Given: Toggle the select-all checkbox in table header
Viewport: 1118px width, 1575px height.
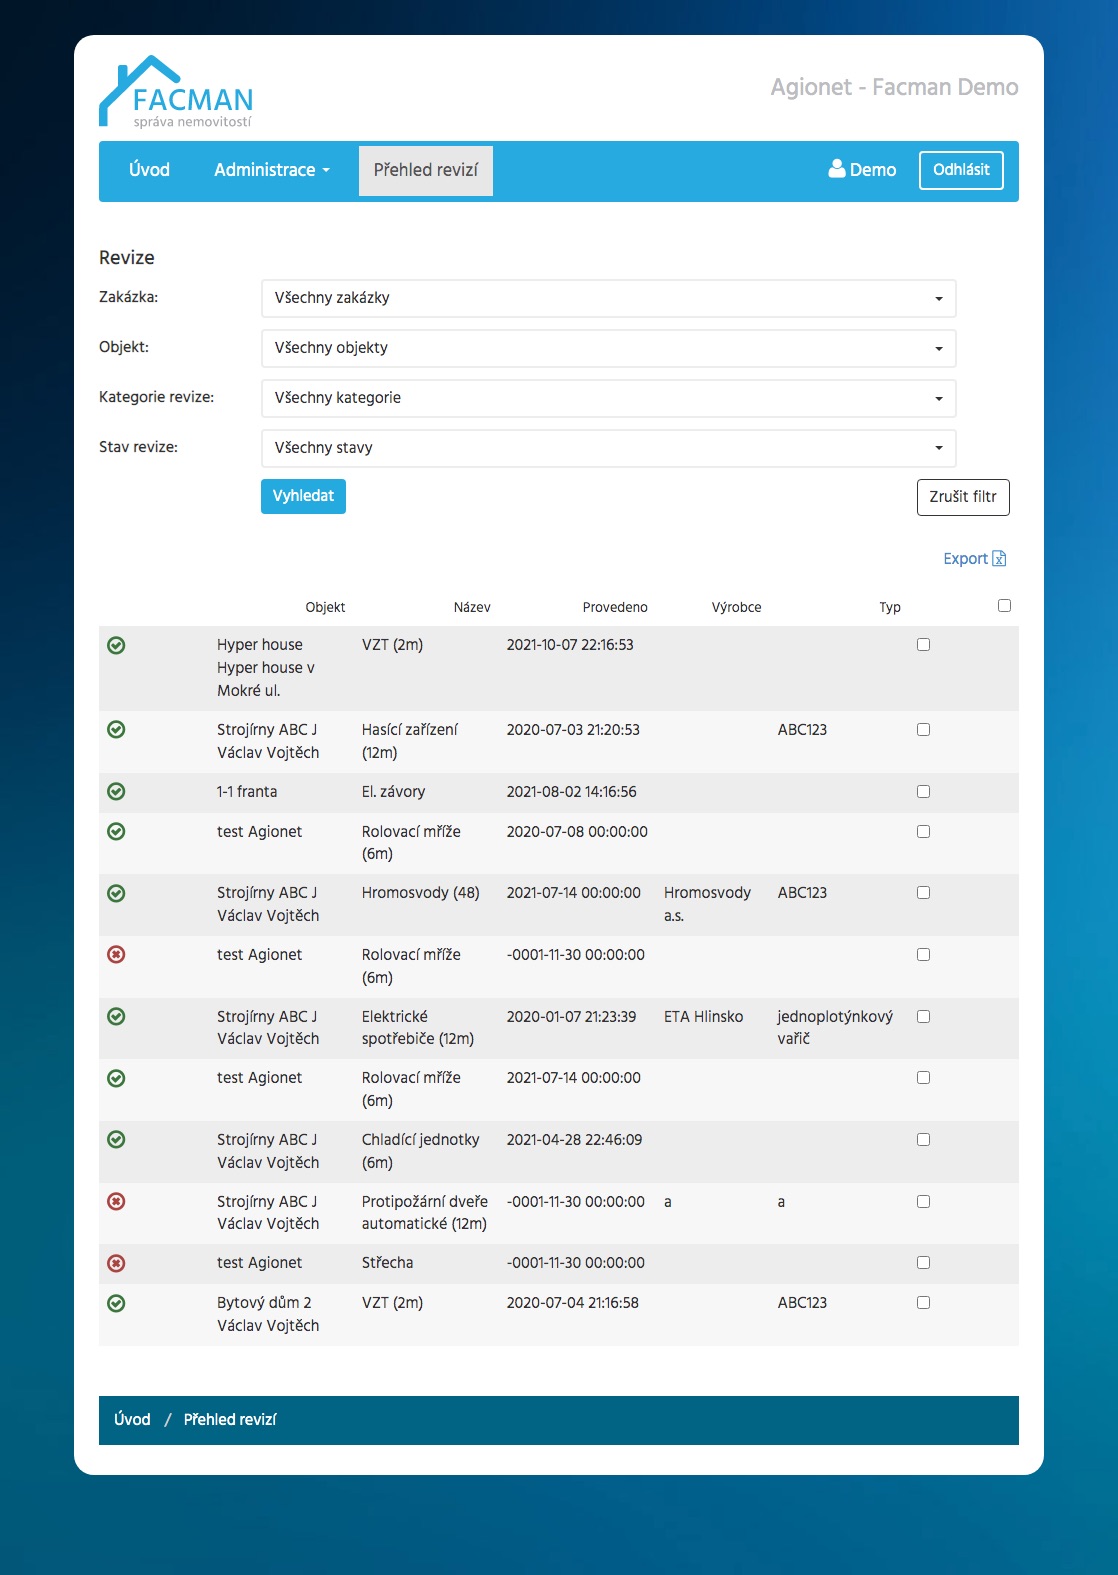Looking at the screenshot, I should pos(1004,605).
